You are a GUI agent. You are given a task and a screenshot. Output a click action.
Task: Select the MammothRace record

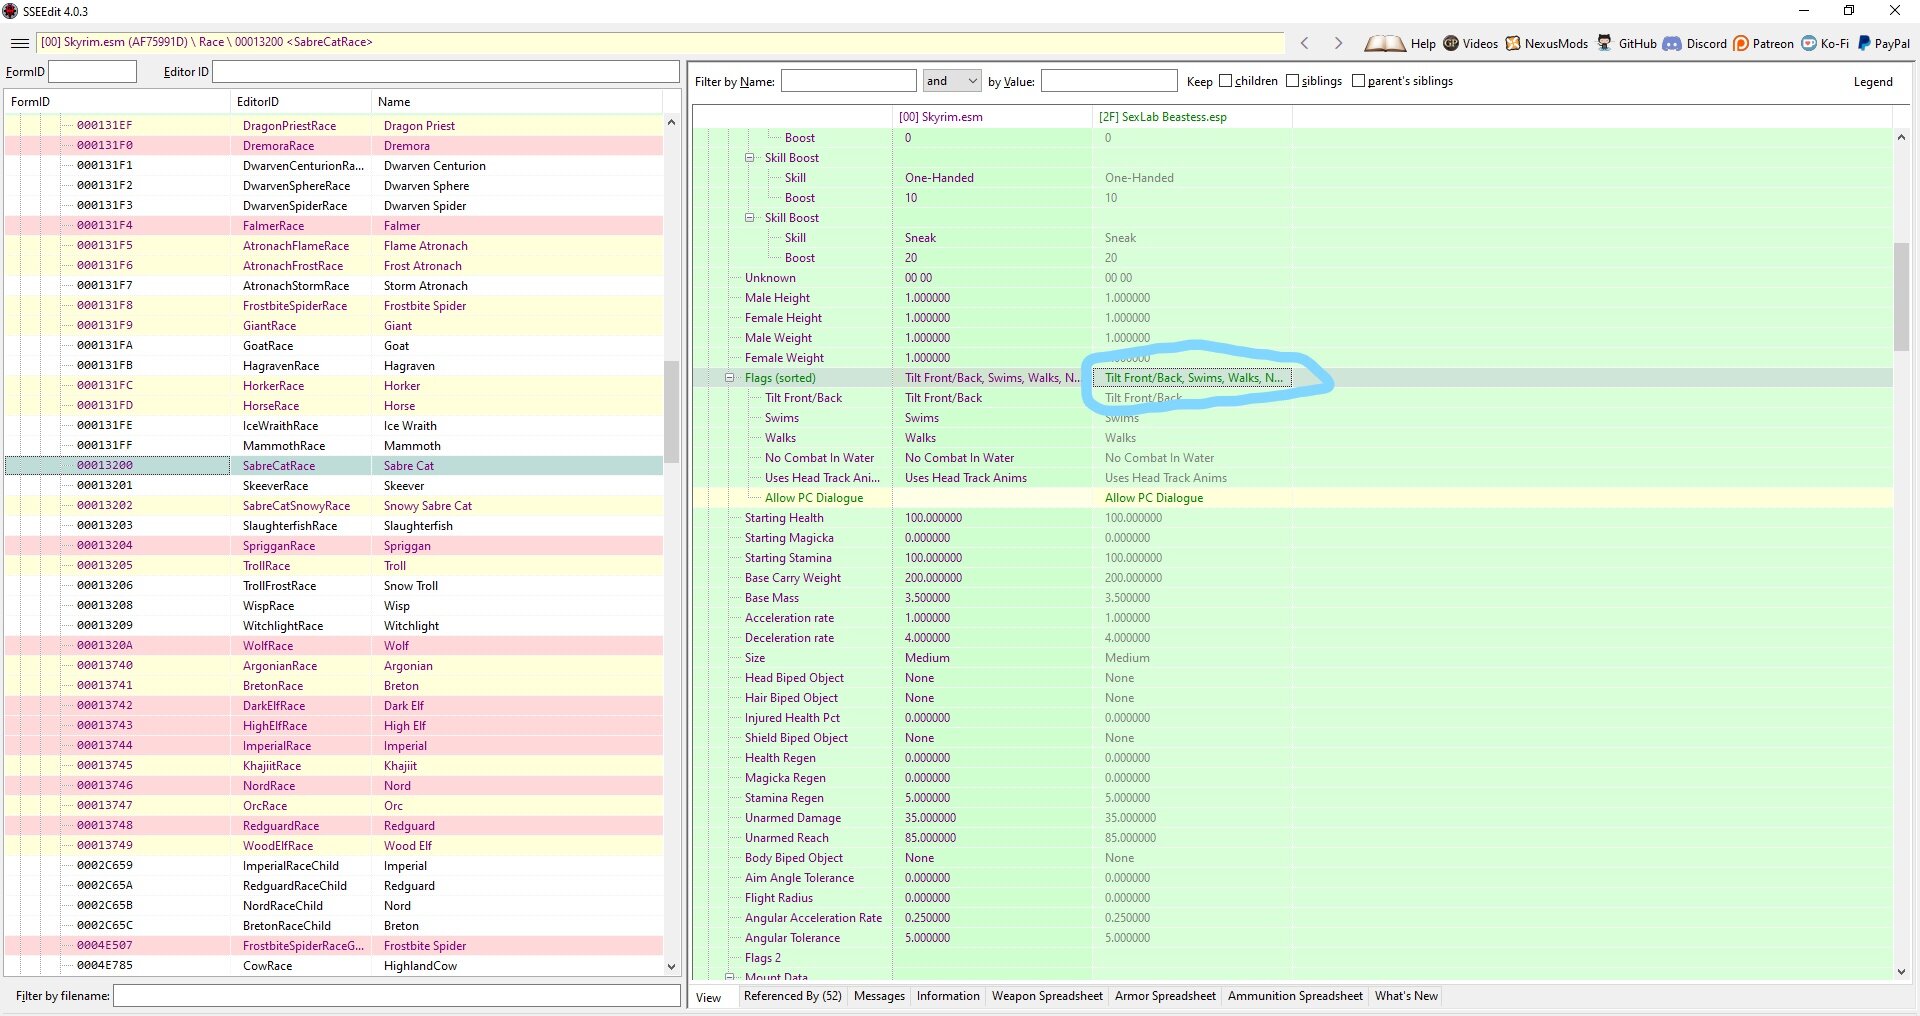[x=334, y=446]
